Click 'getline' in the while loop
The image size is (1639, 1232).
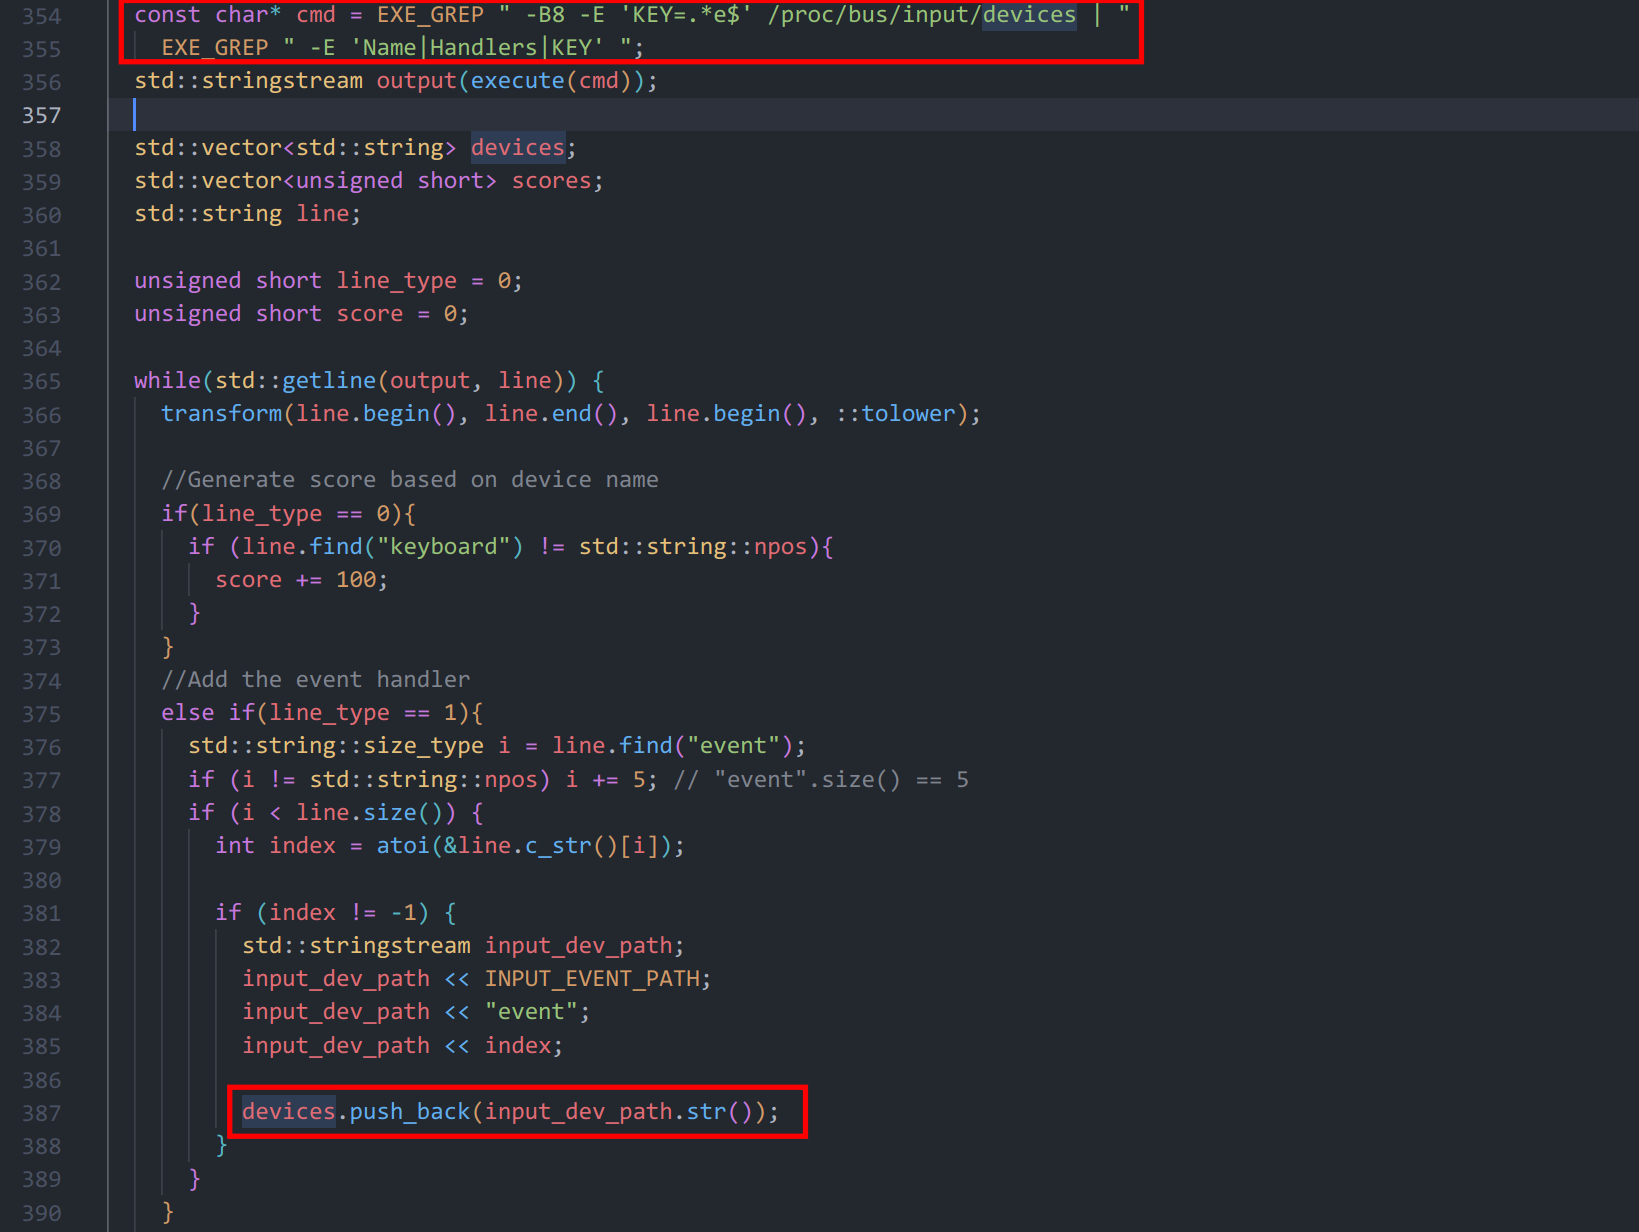point(329,381)
